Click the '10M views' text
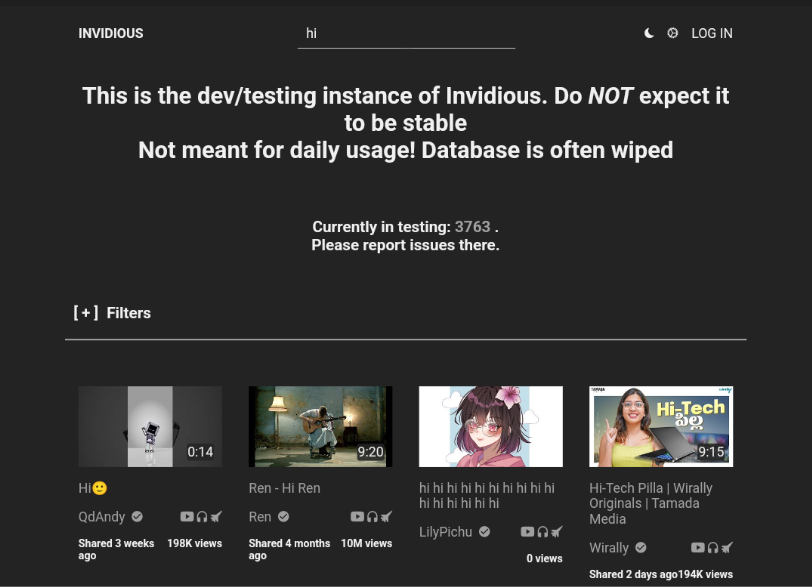The height and width of the screenshot is (587, 812). [x=367, y=544]
